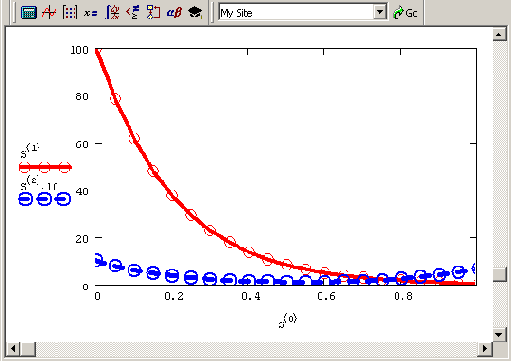Click the Go button
Screen dimensions: 511x361
(405, 13)
